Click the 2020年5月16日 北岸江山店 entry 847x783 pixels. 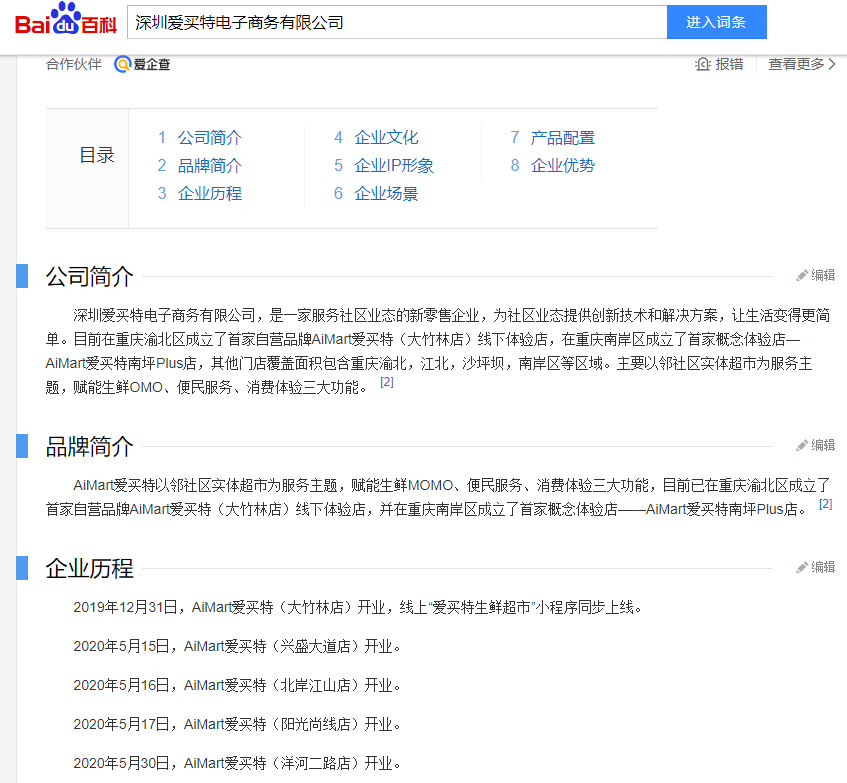[237, 685]
